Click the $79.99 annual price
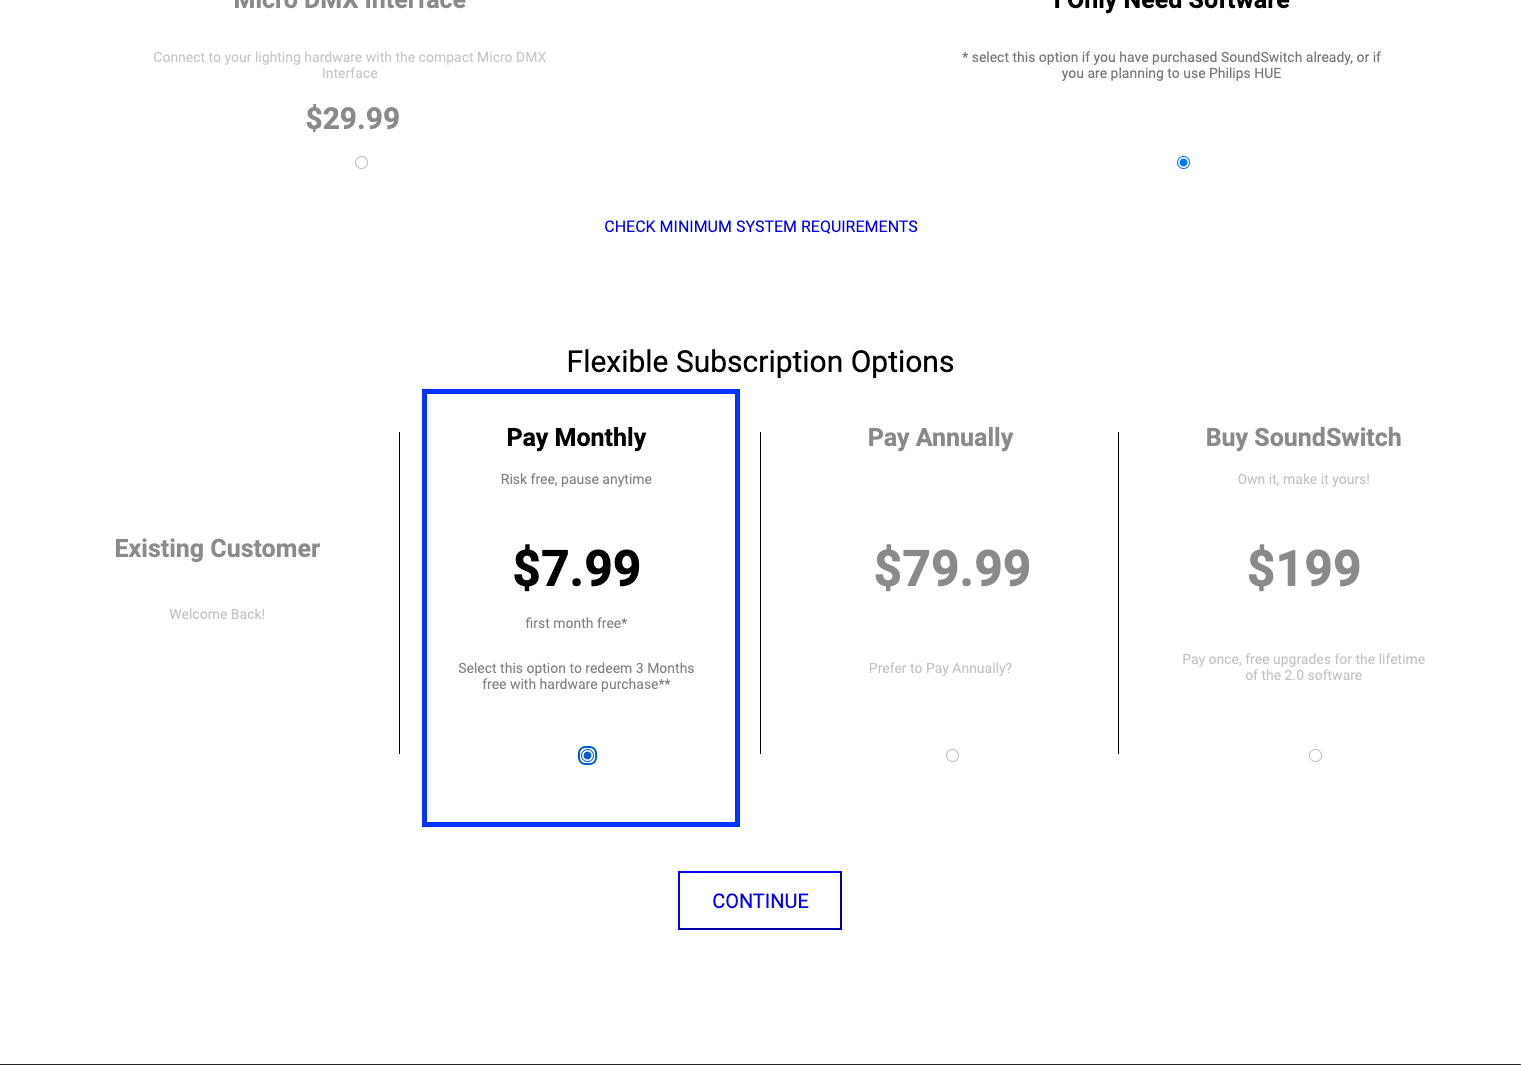Screen dimensions: 1521x1065 952,567
